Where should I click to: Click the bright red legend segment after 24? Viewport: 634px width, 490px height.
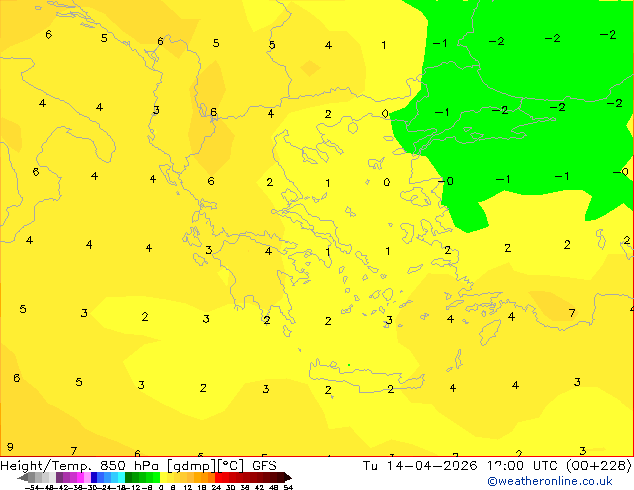point(218,477)
